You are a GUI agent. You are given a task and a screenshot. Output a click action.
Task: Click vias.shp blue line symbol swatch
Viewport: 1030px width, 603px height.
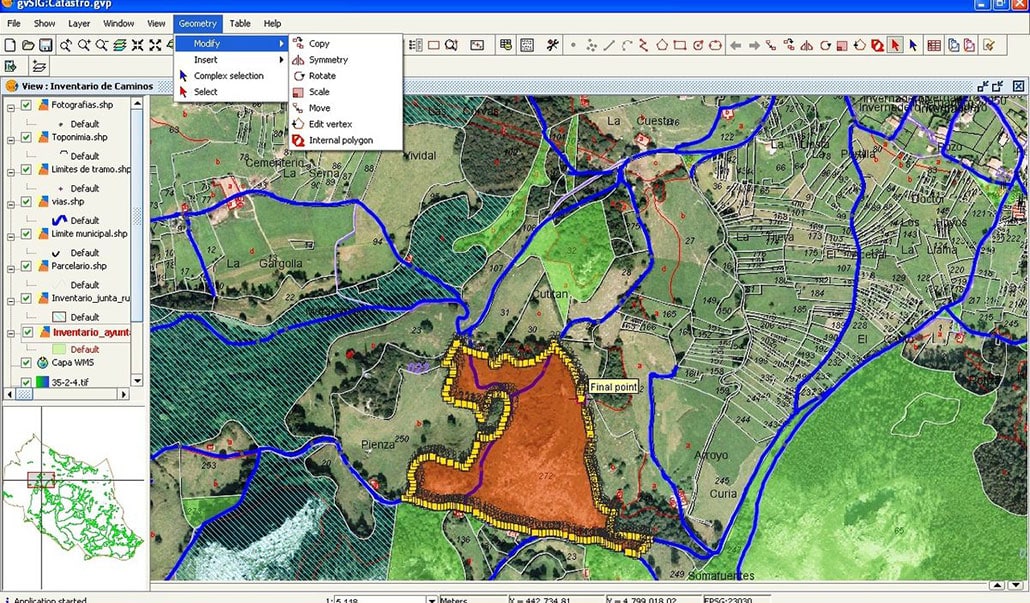click(59, 220)
